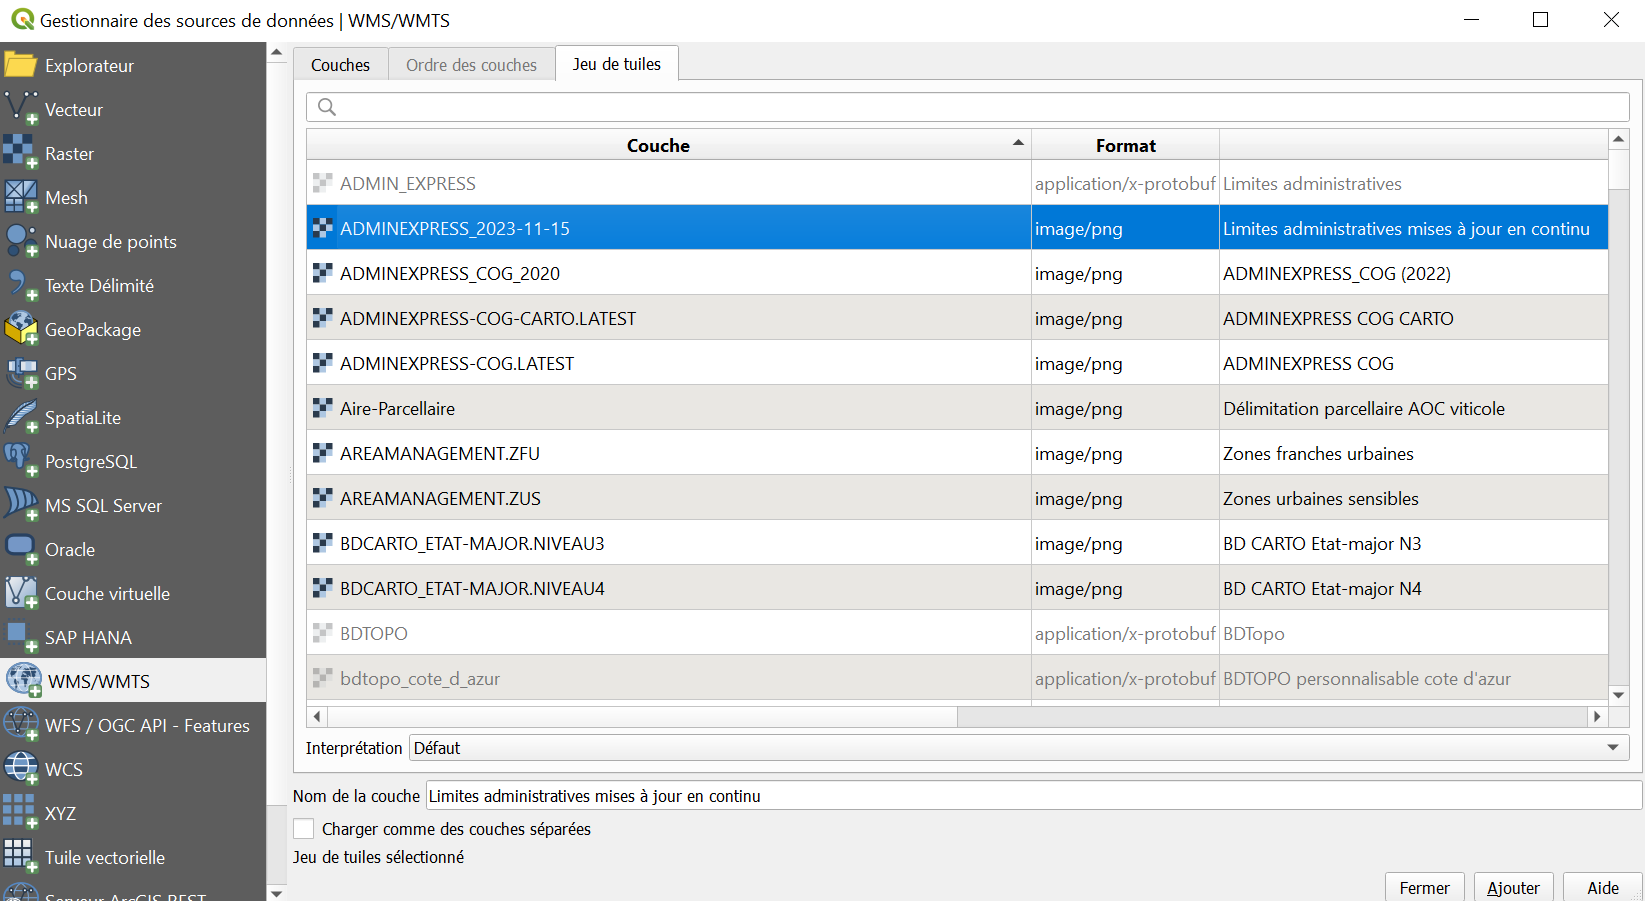This screenshot has width=1645, height=901.
Task: Select the Nuage de points section
Action: [110, 241]
